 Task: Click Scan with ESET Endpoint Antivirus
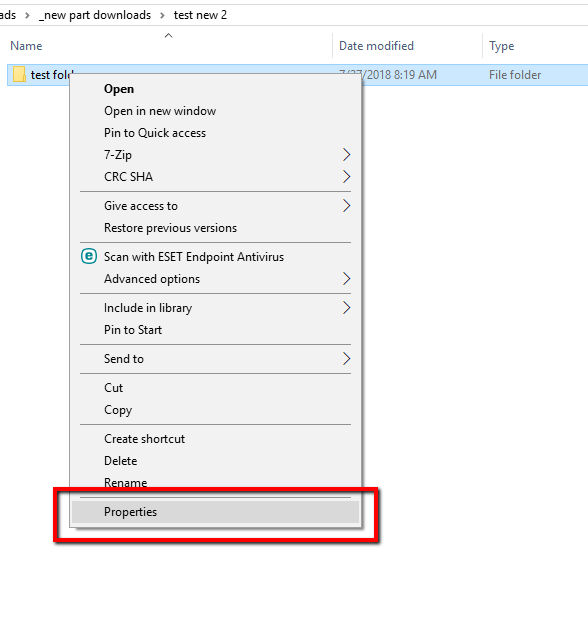(x=216, y=257)
